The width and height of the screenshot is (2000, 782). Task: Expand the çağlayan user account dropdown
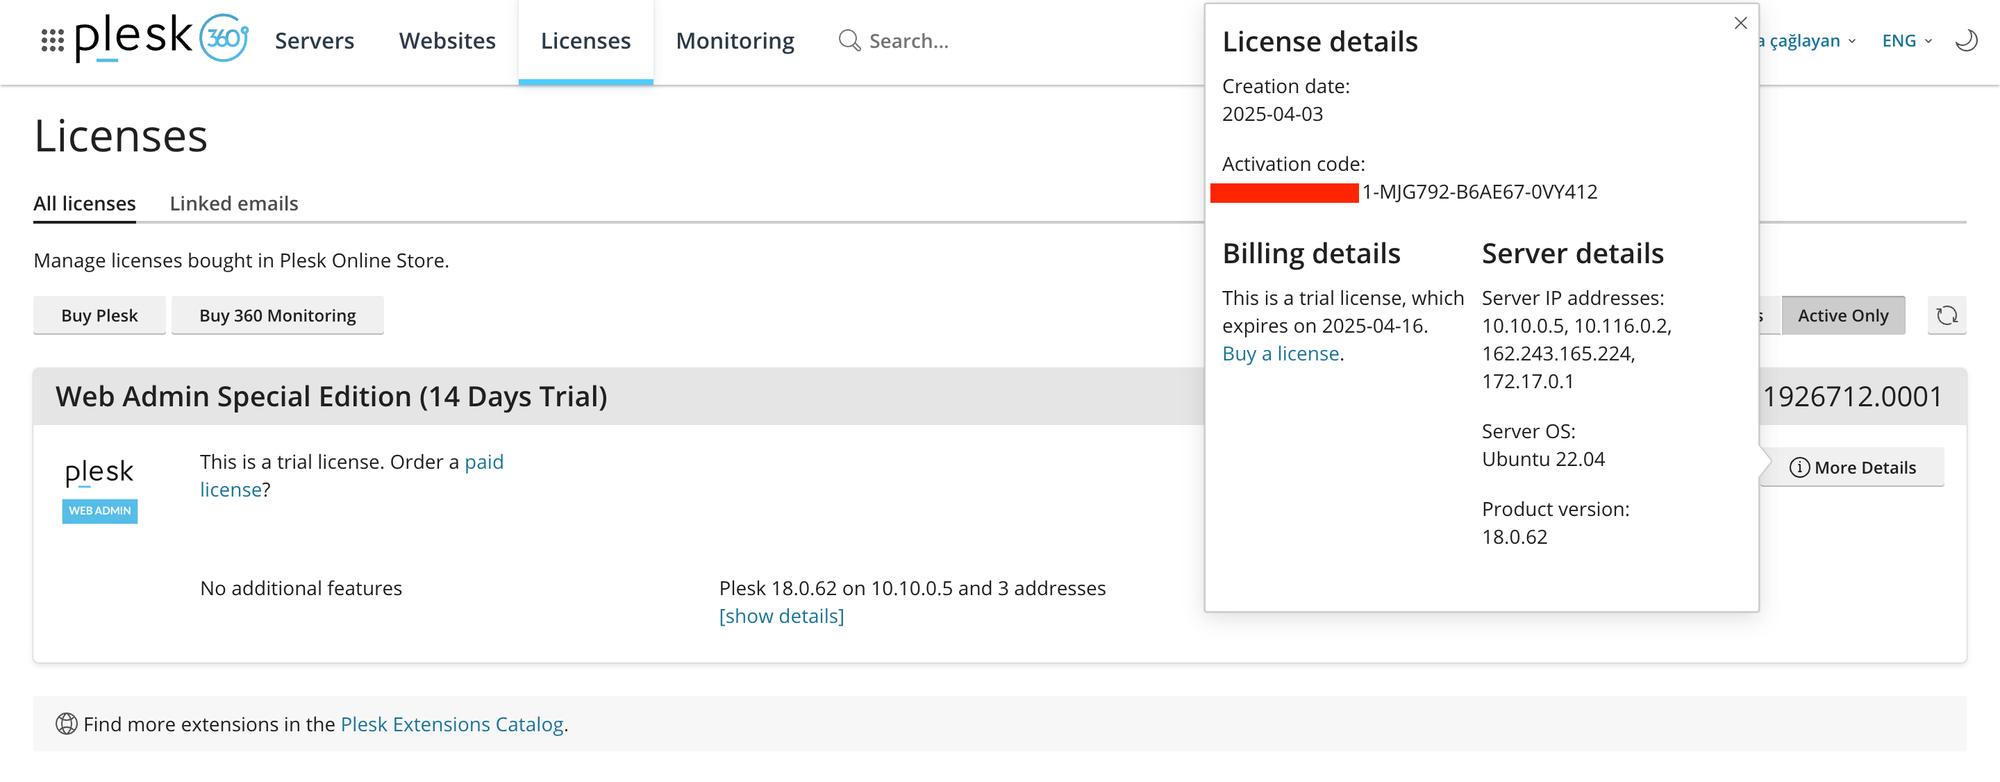1806,41
